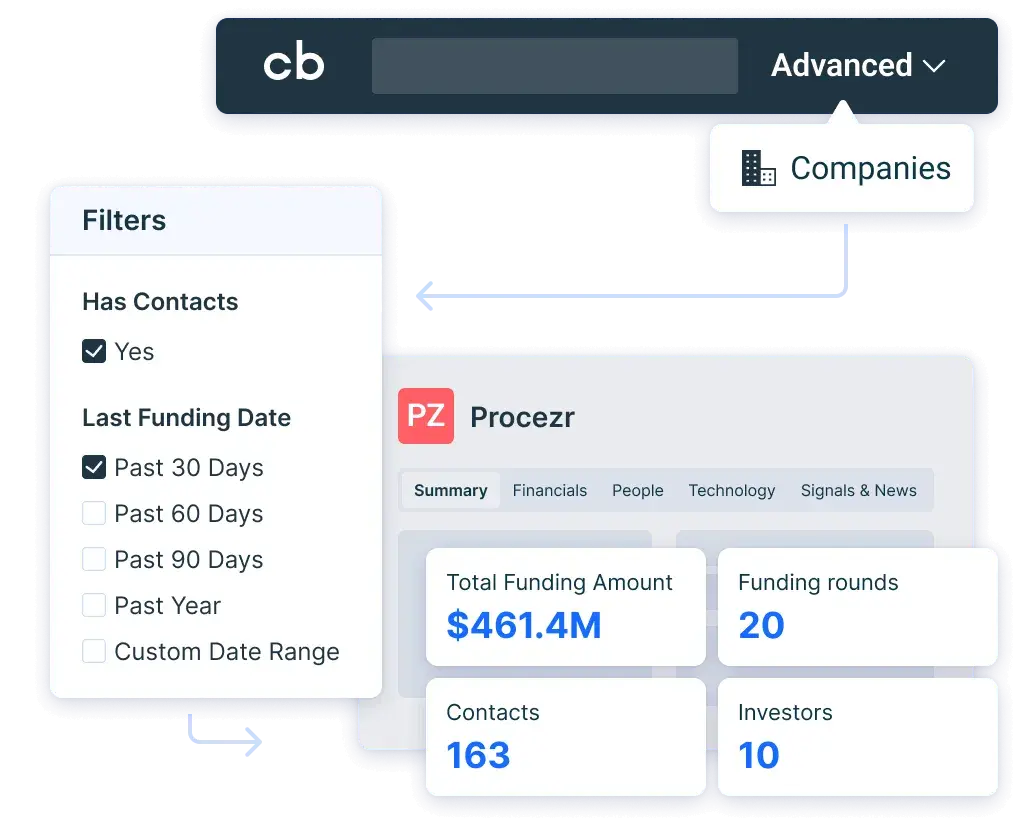Click the 20 funding rounds value
The height and width of the screenshot is (840, 1024).
pyautogui.click(x=761, y=626)
